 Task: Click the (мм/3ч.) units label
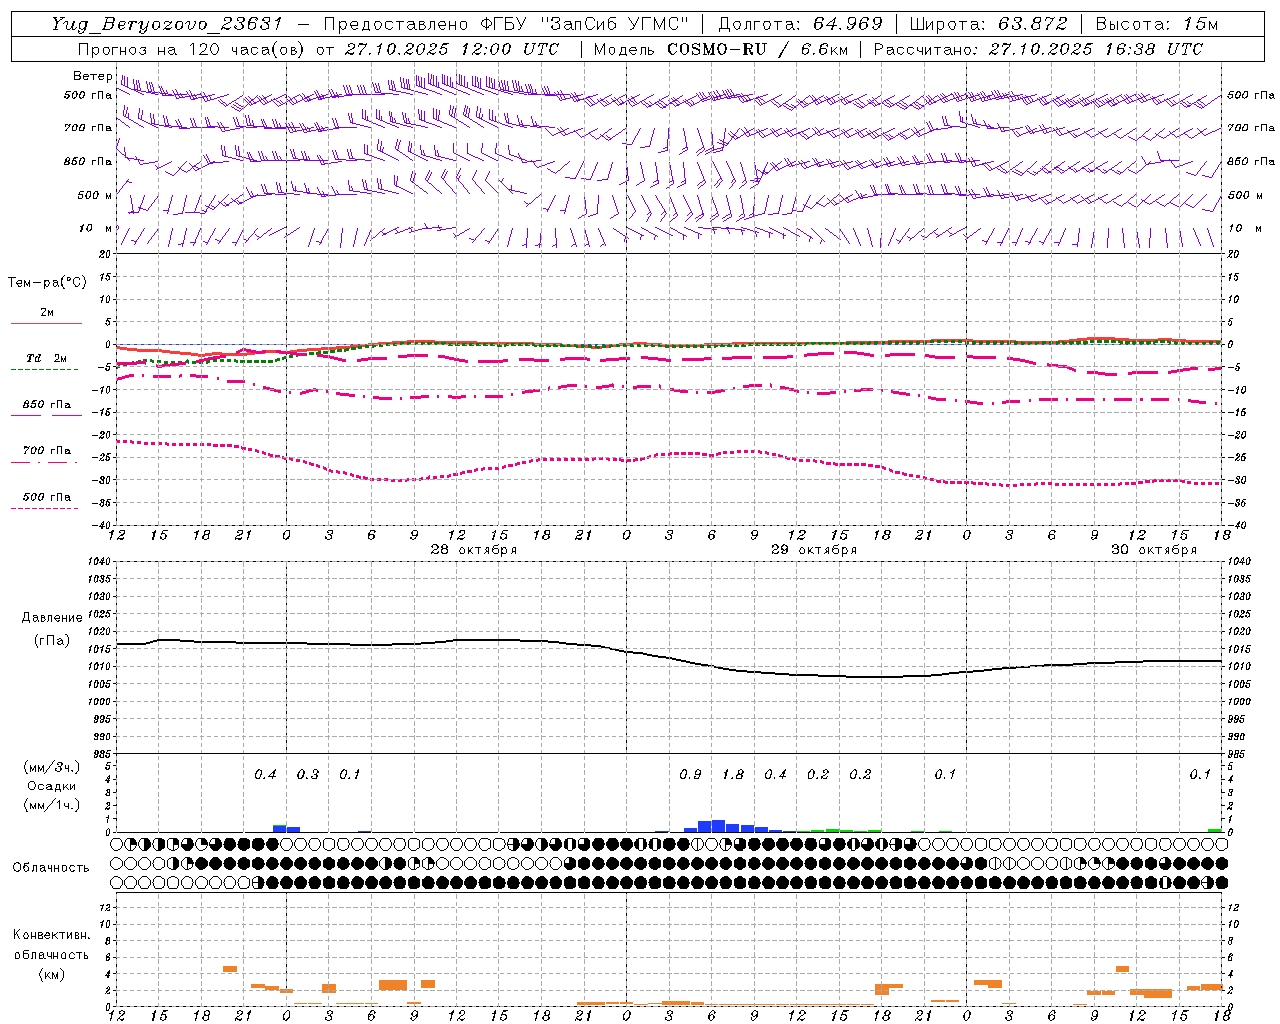tap(52, 767)
